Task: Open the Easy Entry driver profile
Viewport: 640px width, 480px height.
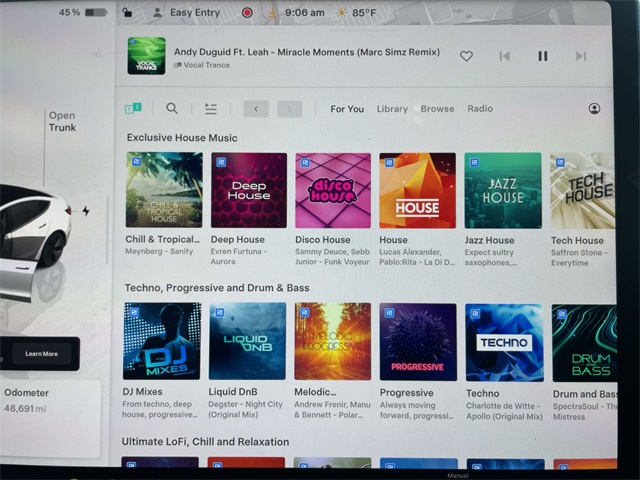Action: (186, 13)
